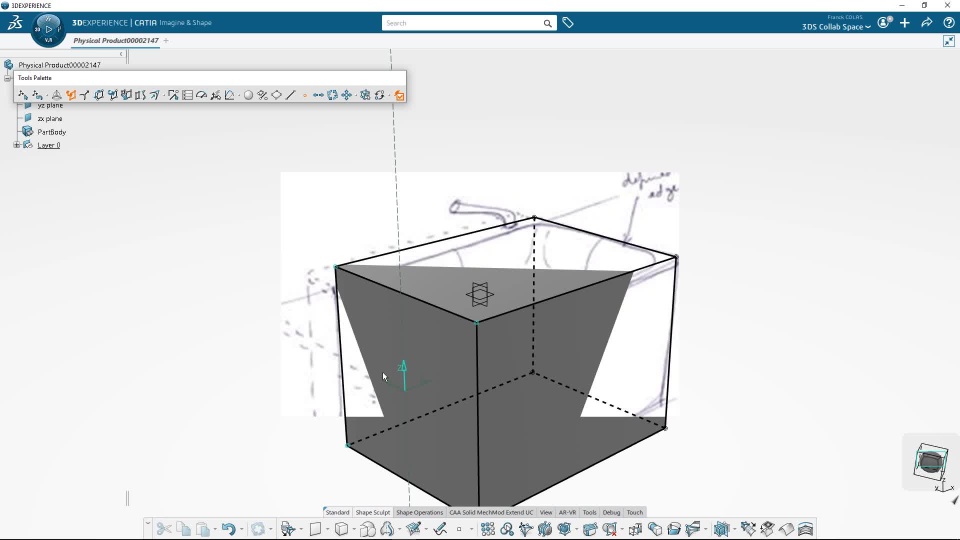Select Physical Product00002147 root tree node
Viewport: 960px width, 540px height.
[59, 65]
